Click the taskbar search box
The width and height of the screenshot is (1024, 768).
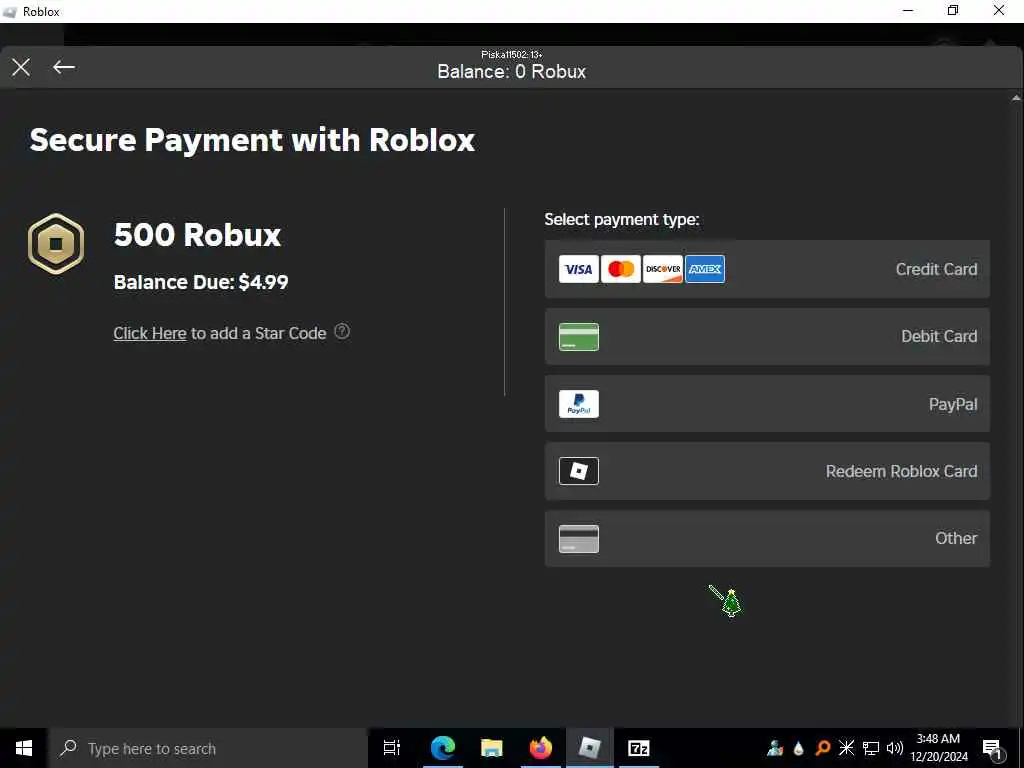(x=208, y=748)
